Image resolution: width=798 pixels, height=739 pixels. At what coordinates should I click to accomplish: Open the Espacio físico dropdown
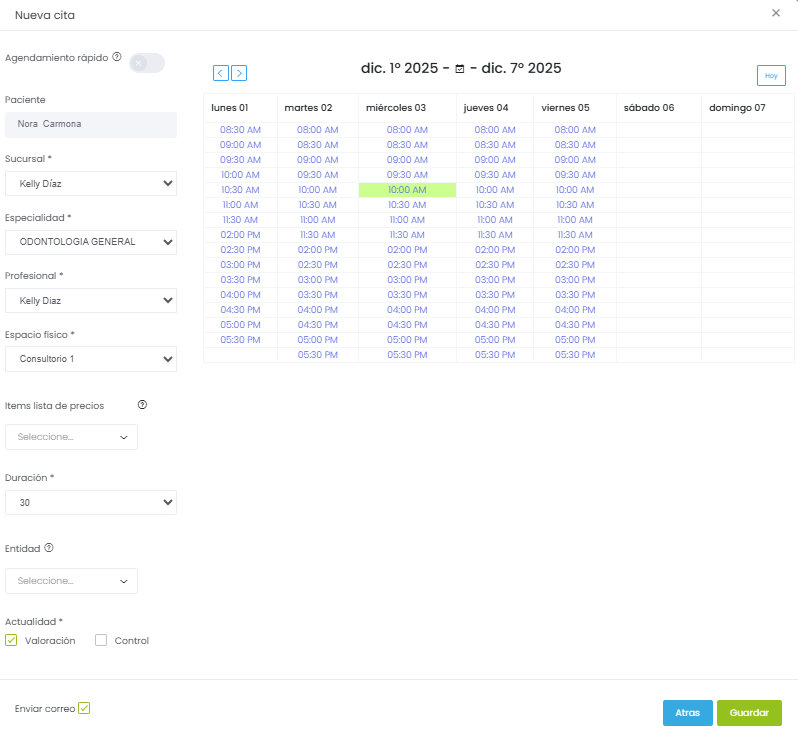91,359
